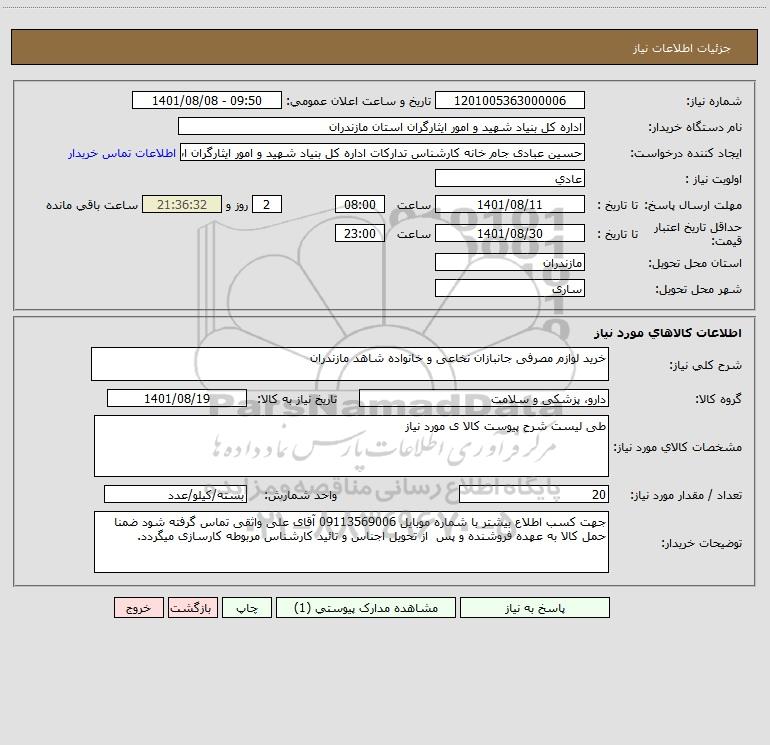Click the تاریخ و ساعت اعلان عمومی label
This screenshot has height=745, width=770.
358,101
